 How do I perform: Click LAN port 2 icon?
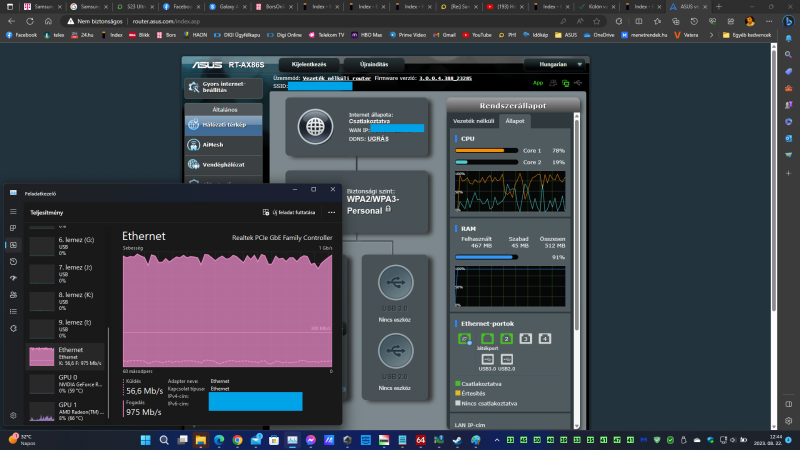506,339
